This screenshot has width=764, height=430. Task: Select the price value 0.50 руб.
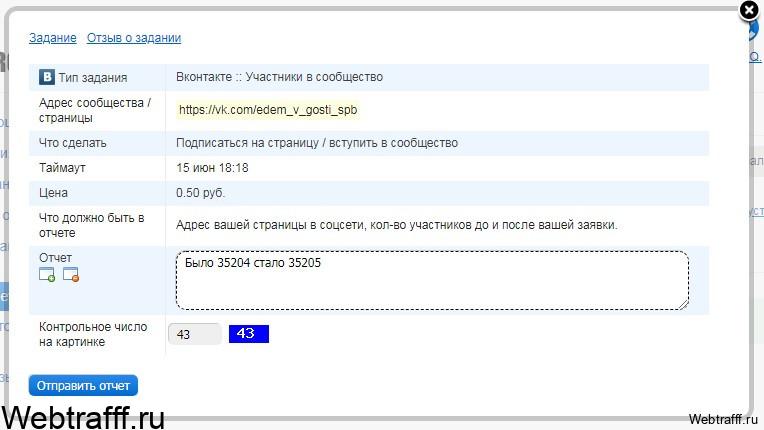click(200, 193)
